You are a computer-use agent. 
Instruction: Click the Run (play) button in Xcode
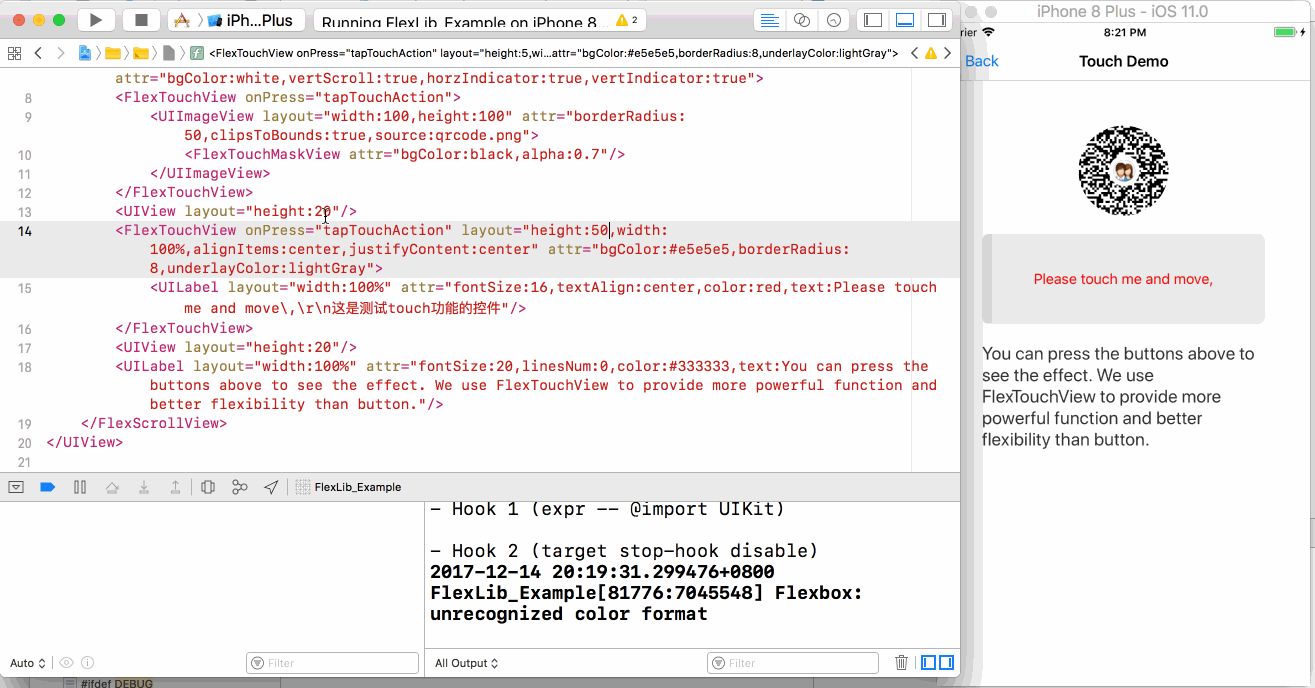[96, 20]
